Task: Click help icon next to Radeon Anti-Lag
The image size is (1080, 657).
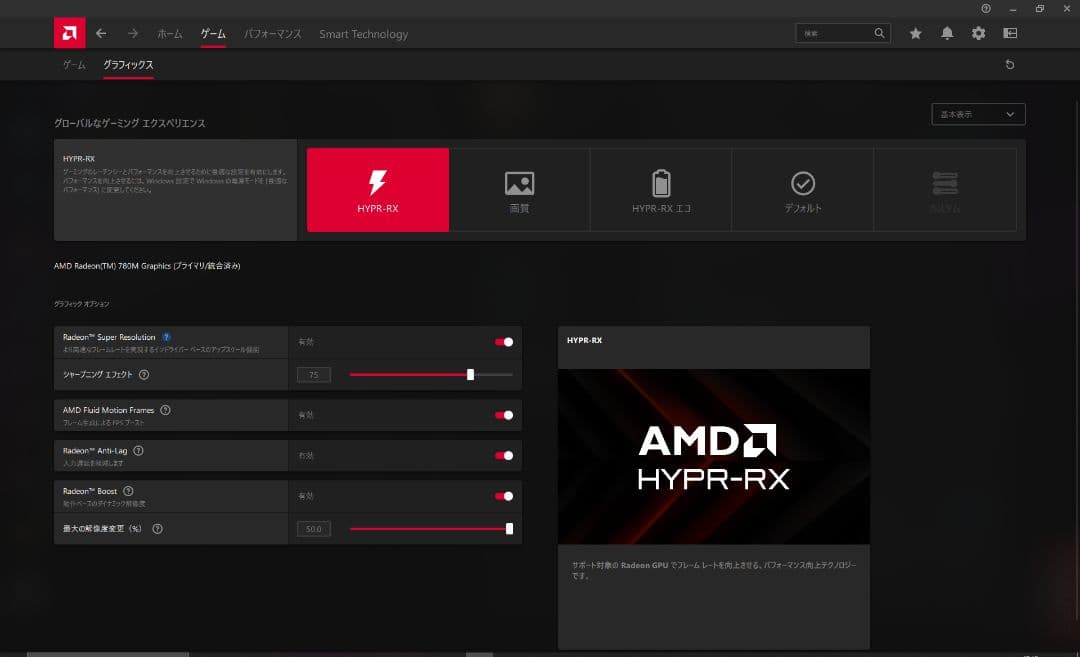Action: 138,451
